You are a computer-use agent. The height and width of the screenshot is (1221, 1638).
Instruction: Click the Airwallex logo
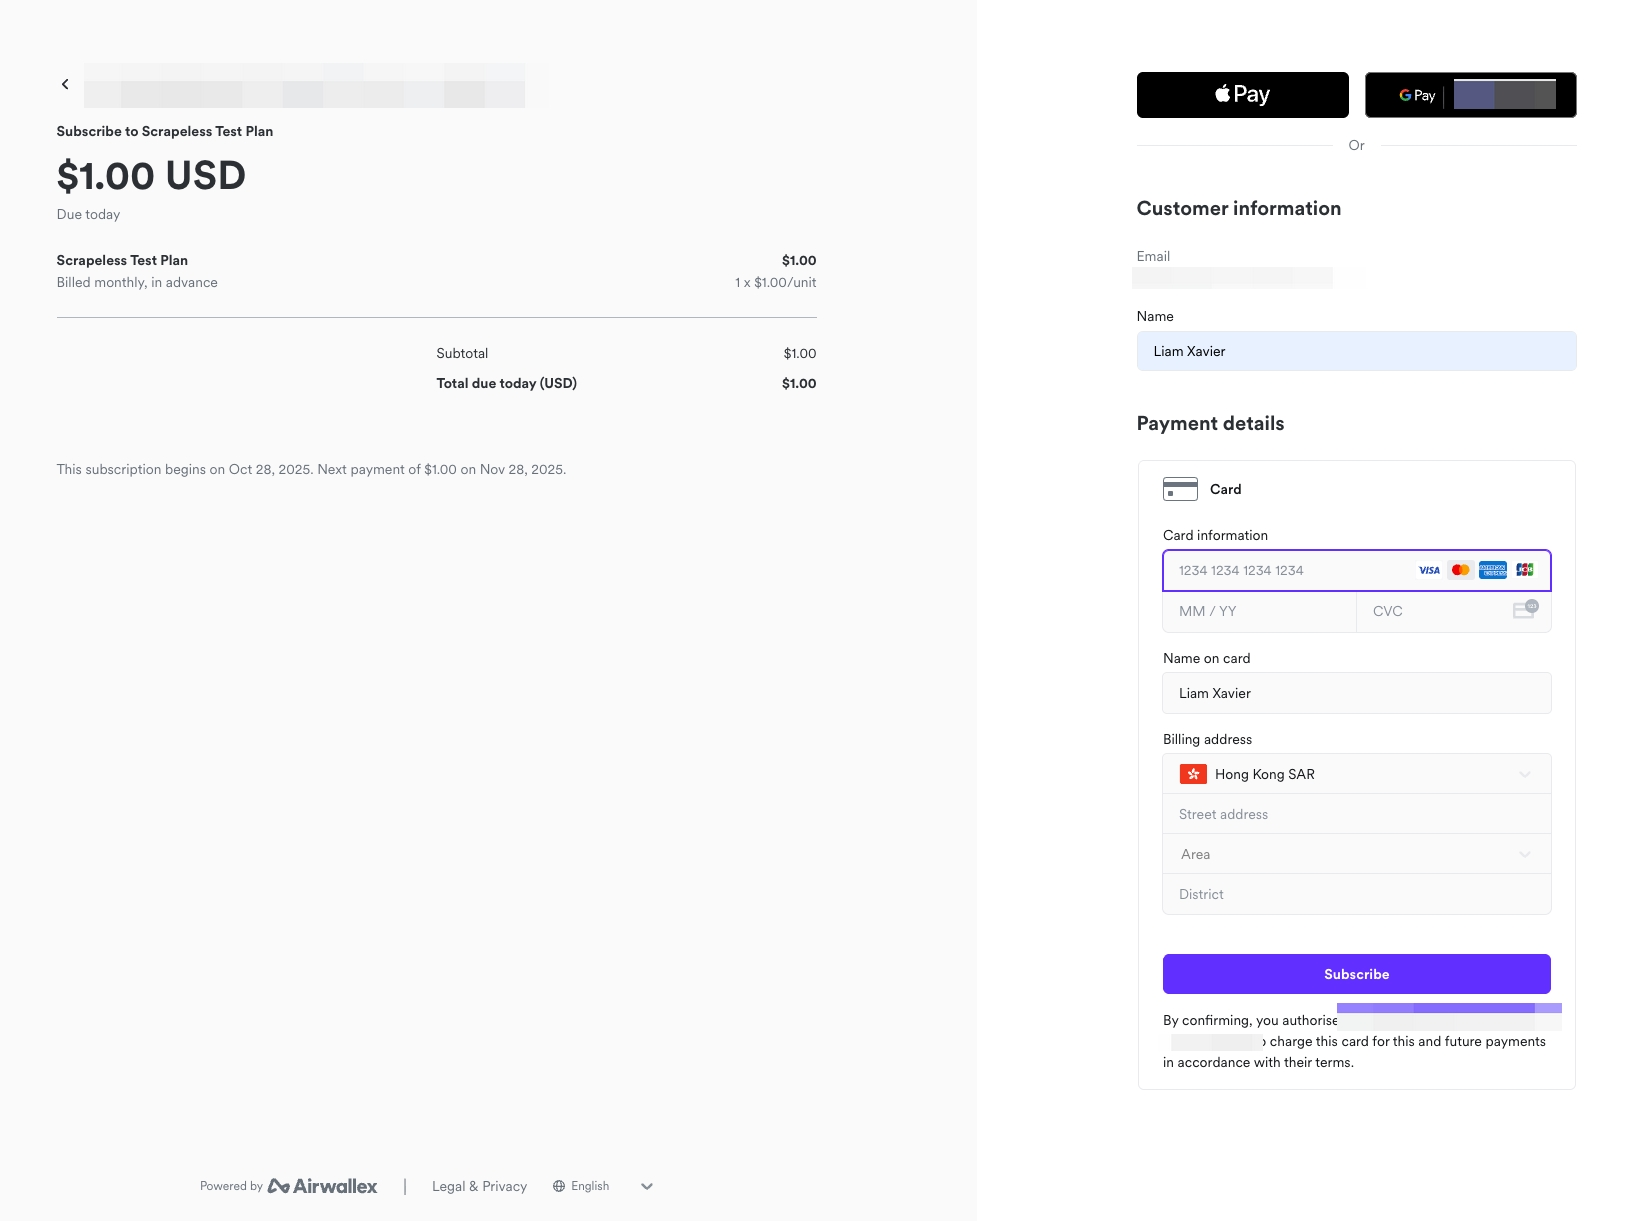click(322, 1185)
